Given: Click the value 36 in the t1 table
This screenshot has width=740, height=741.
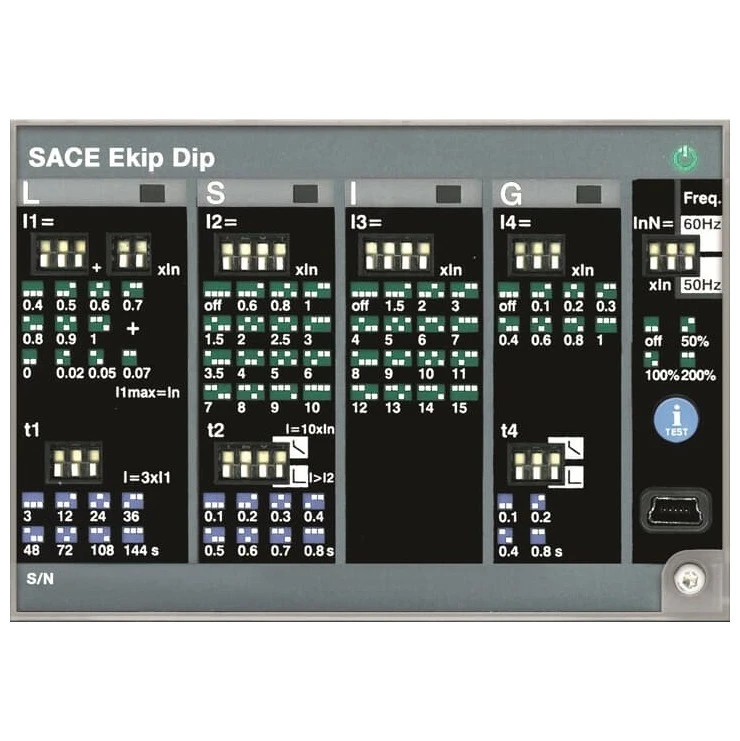Looking at the screenshot, I should click(131, 516).
